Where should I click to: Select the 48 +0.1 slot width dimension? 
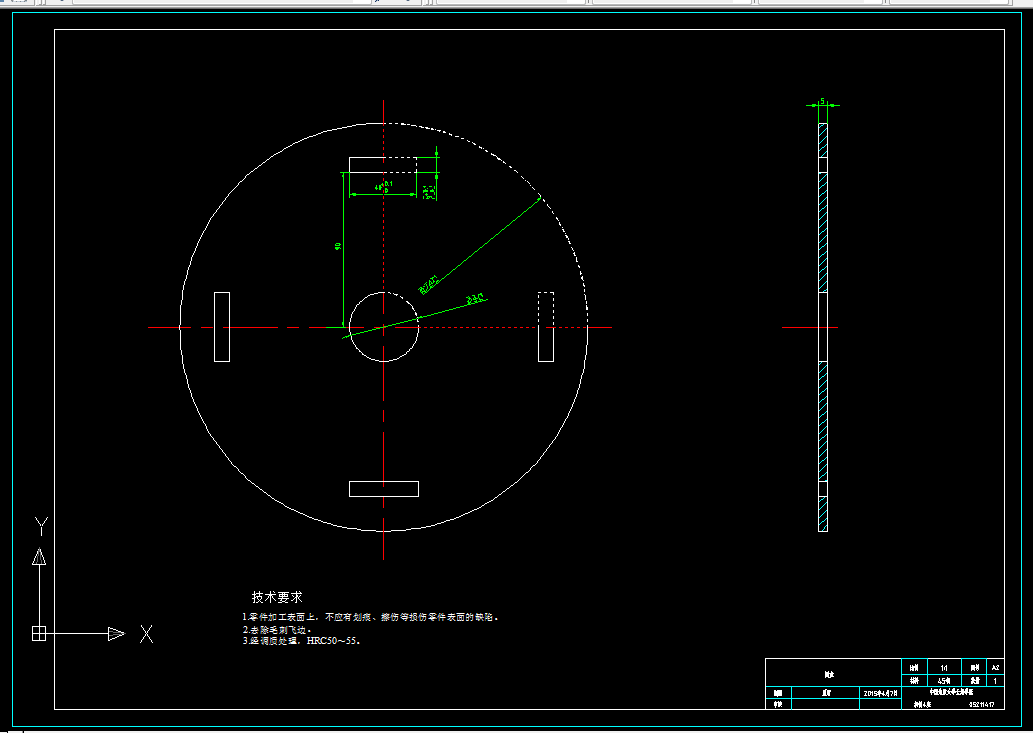[384, 186]
